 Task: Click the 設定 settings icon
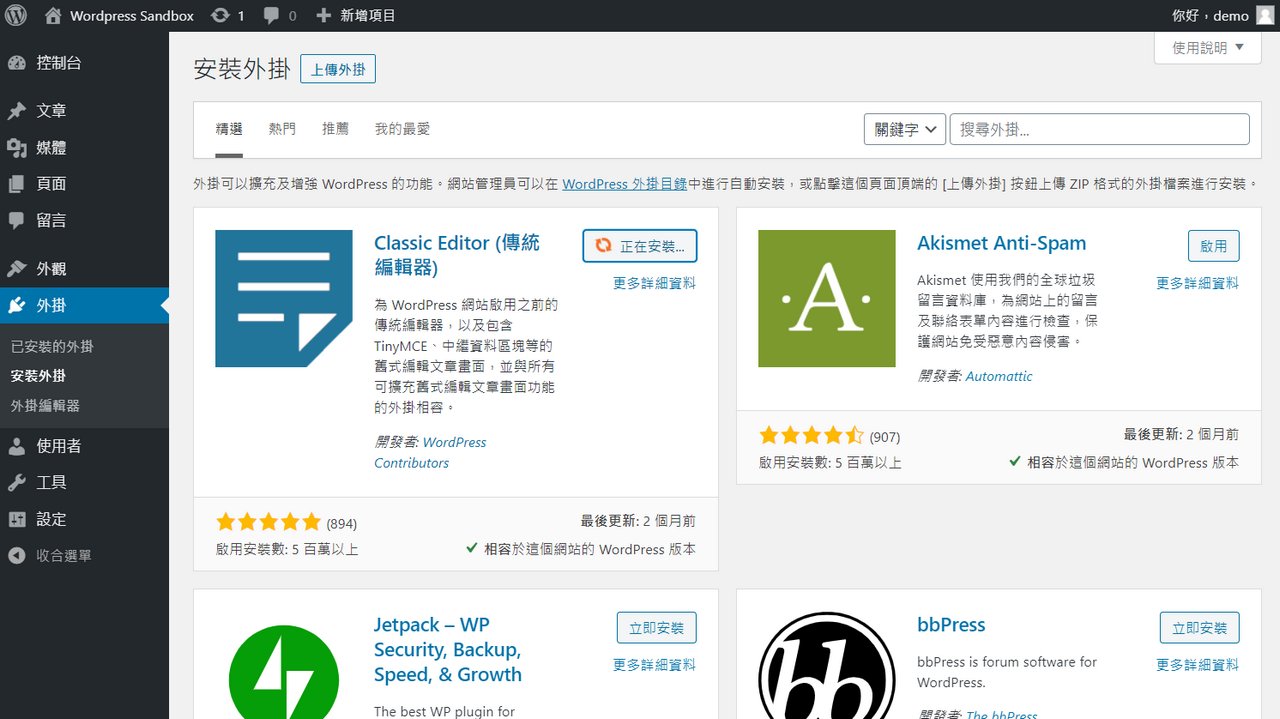16,519
